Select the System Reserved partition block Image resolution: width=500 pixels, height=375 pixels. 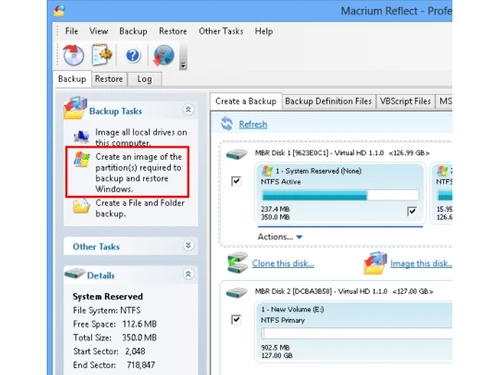pos(340,193)
